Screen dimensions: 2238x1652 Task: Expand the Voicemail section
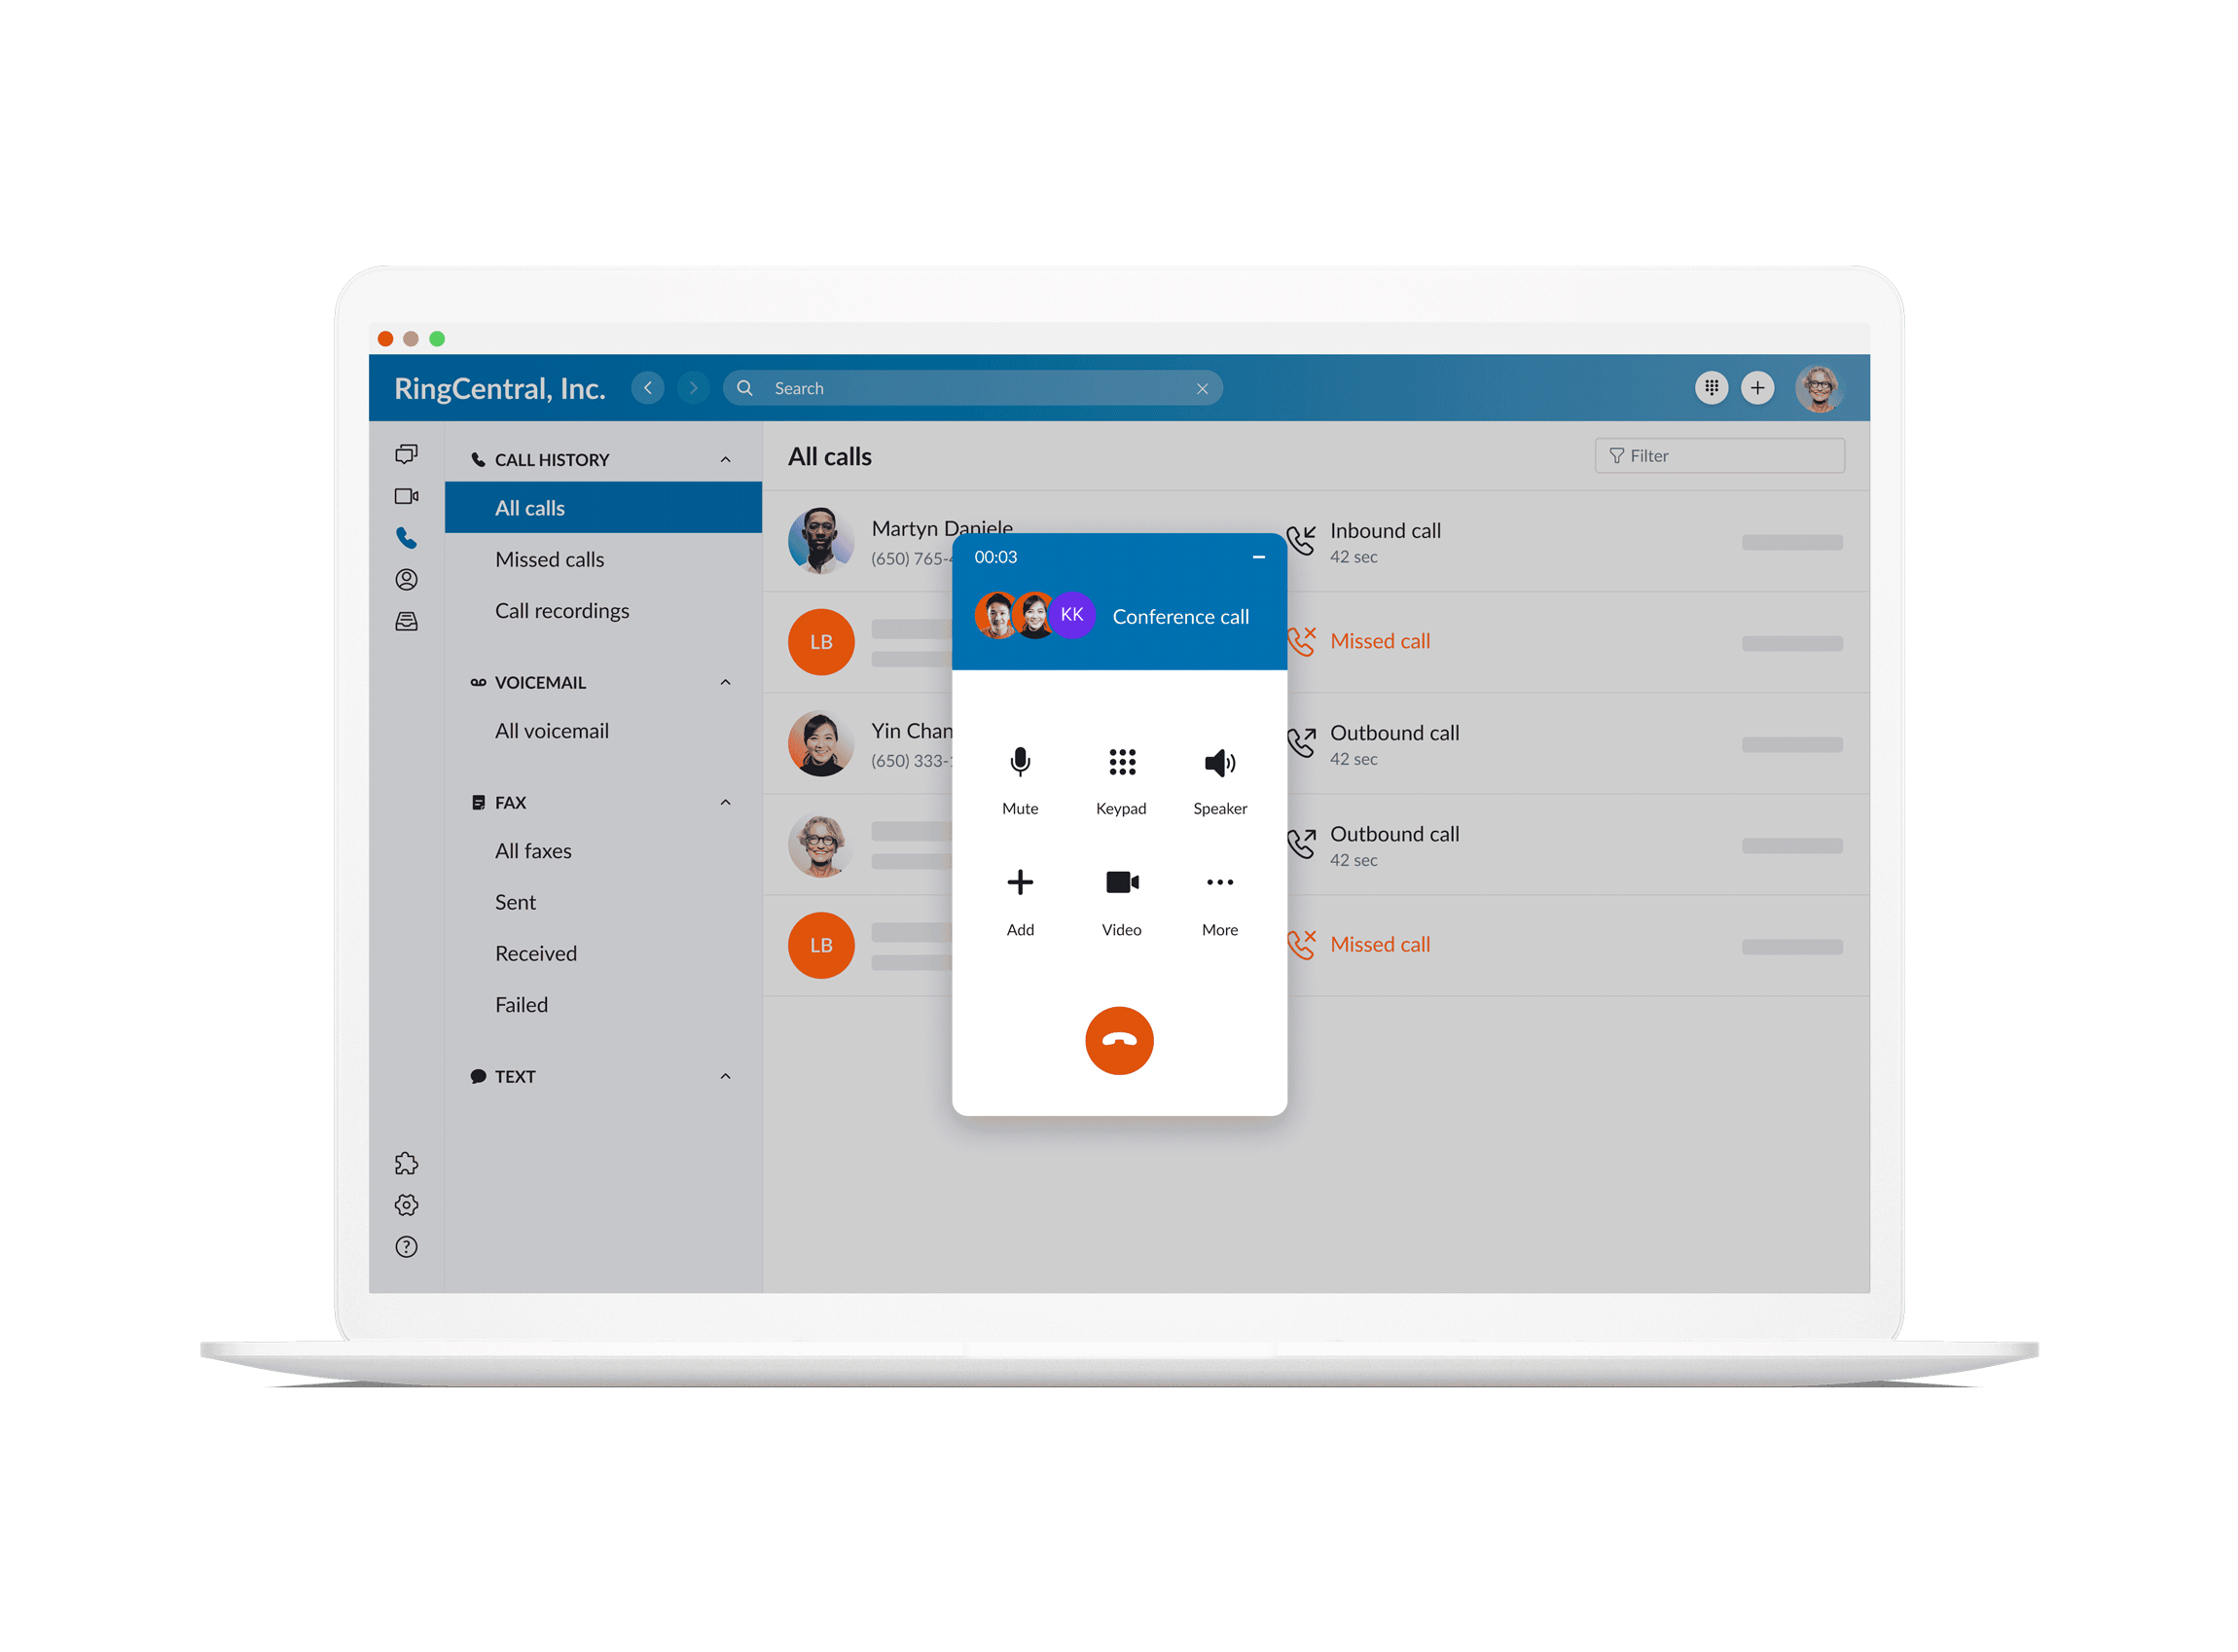coord(728,681)
